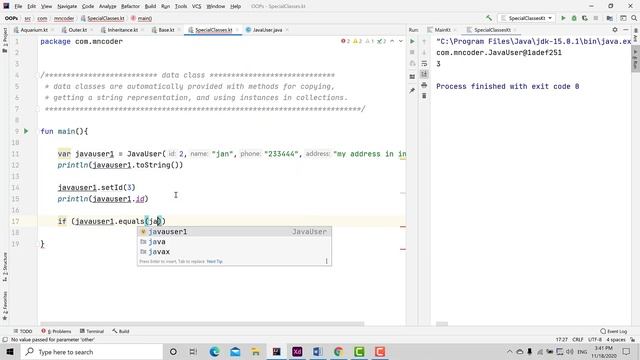Open the Terminal tool window

[92, 331]
